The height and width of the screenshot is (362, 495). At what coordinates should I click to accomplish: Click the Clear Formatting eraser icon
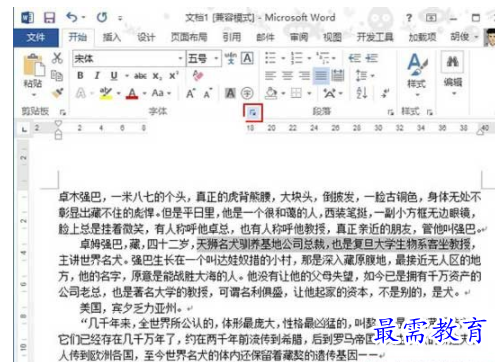pyautogui.click(x=198, y=76)
